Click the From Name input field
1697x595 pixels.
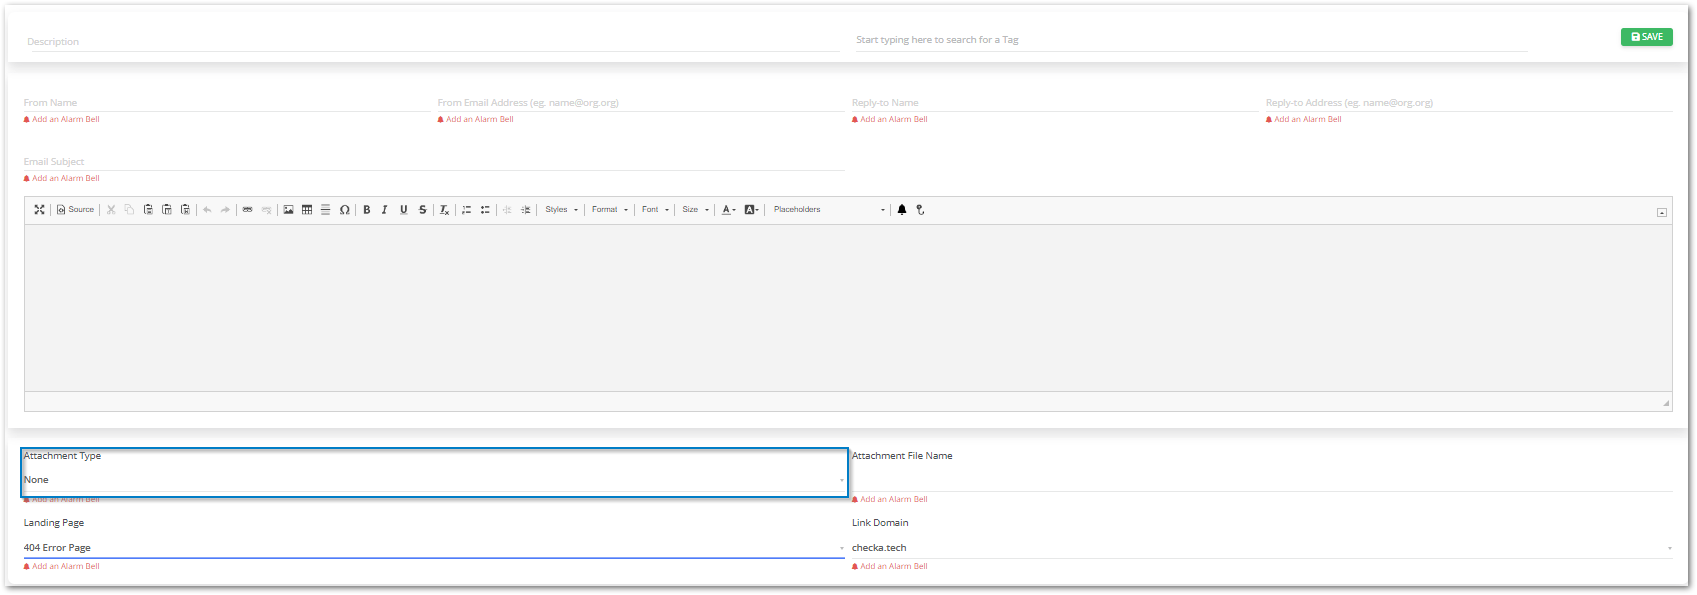click(226, 103)
